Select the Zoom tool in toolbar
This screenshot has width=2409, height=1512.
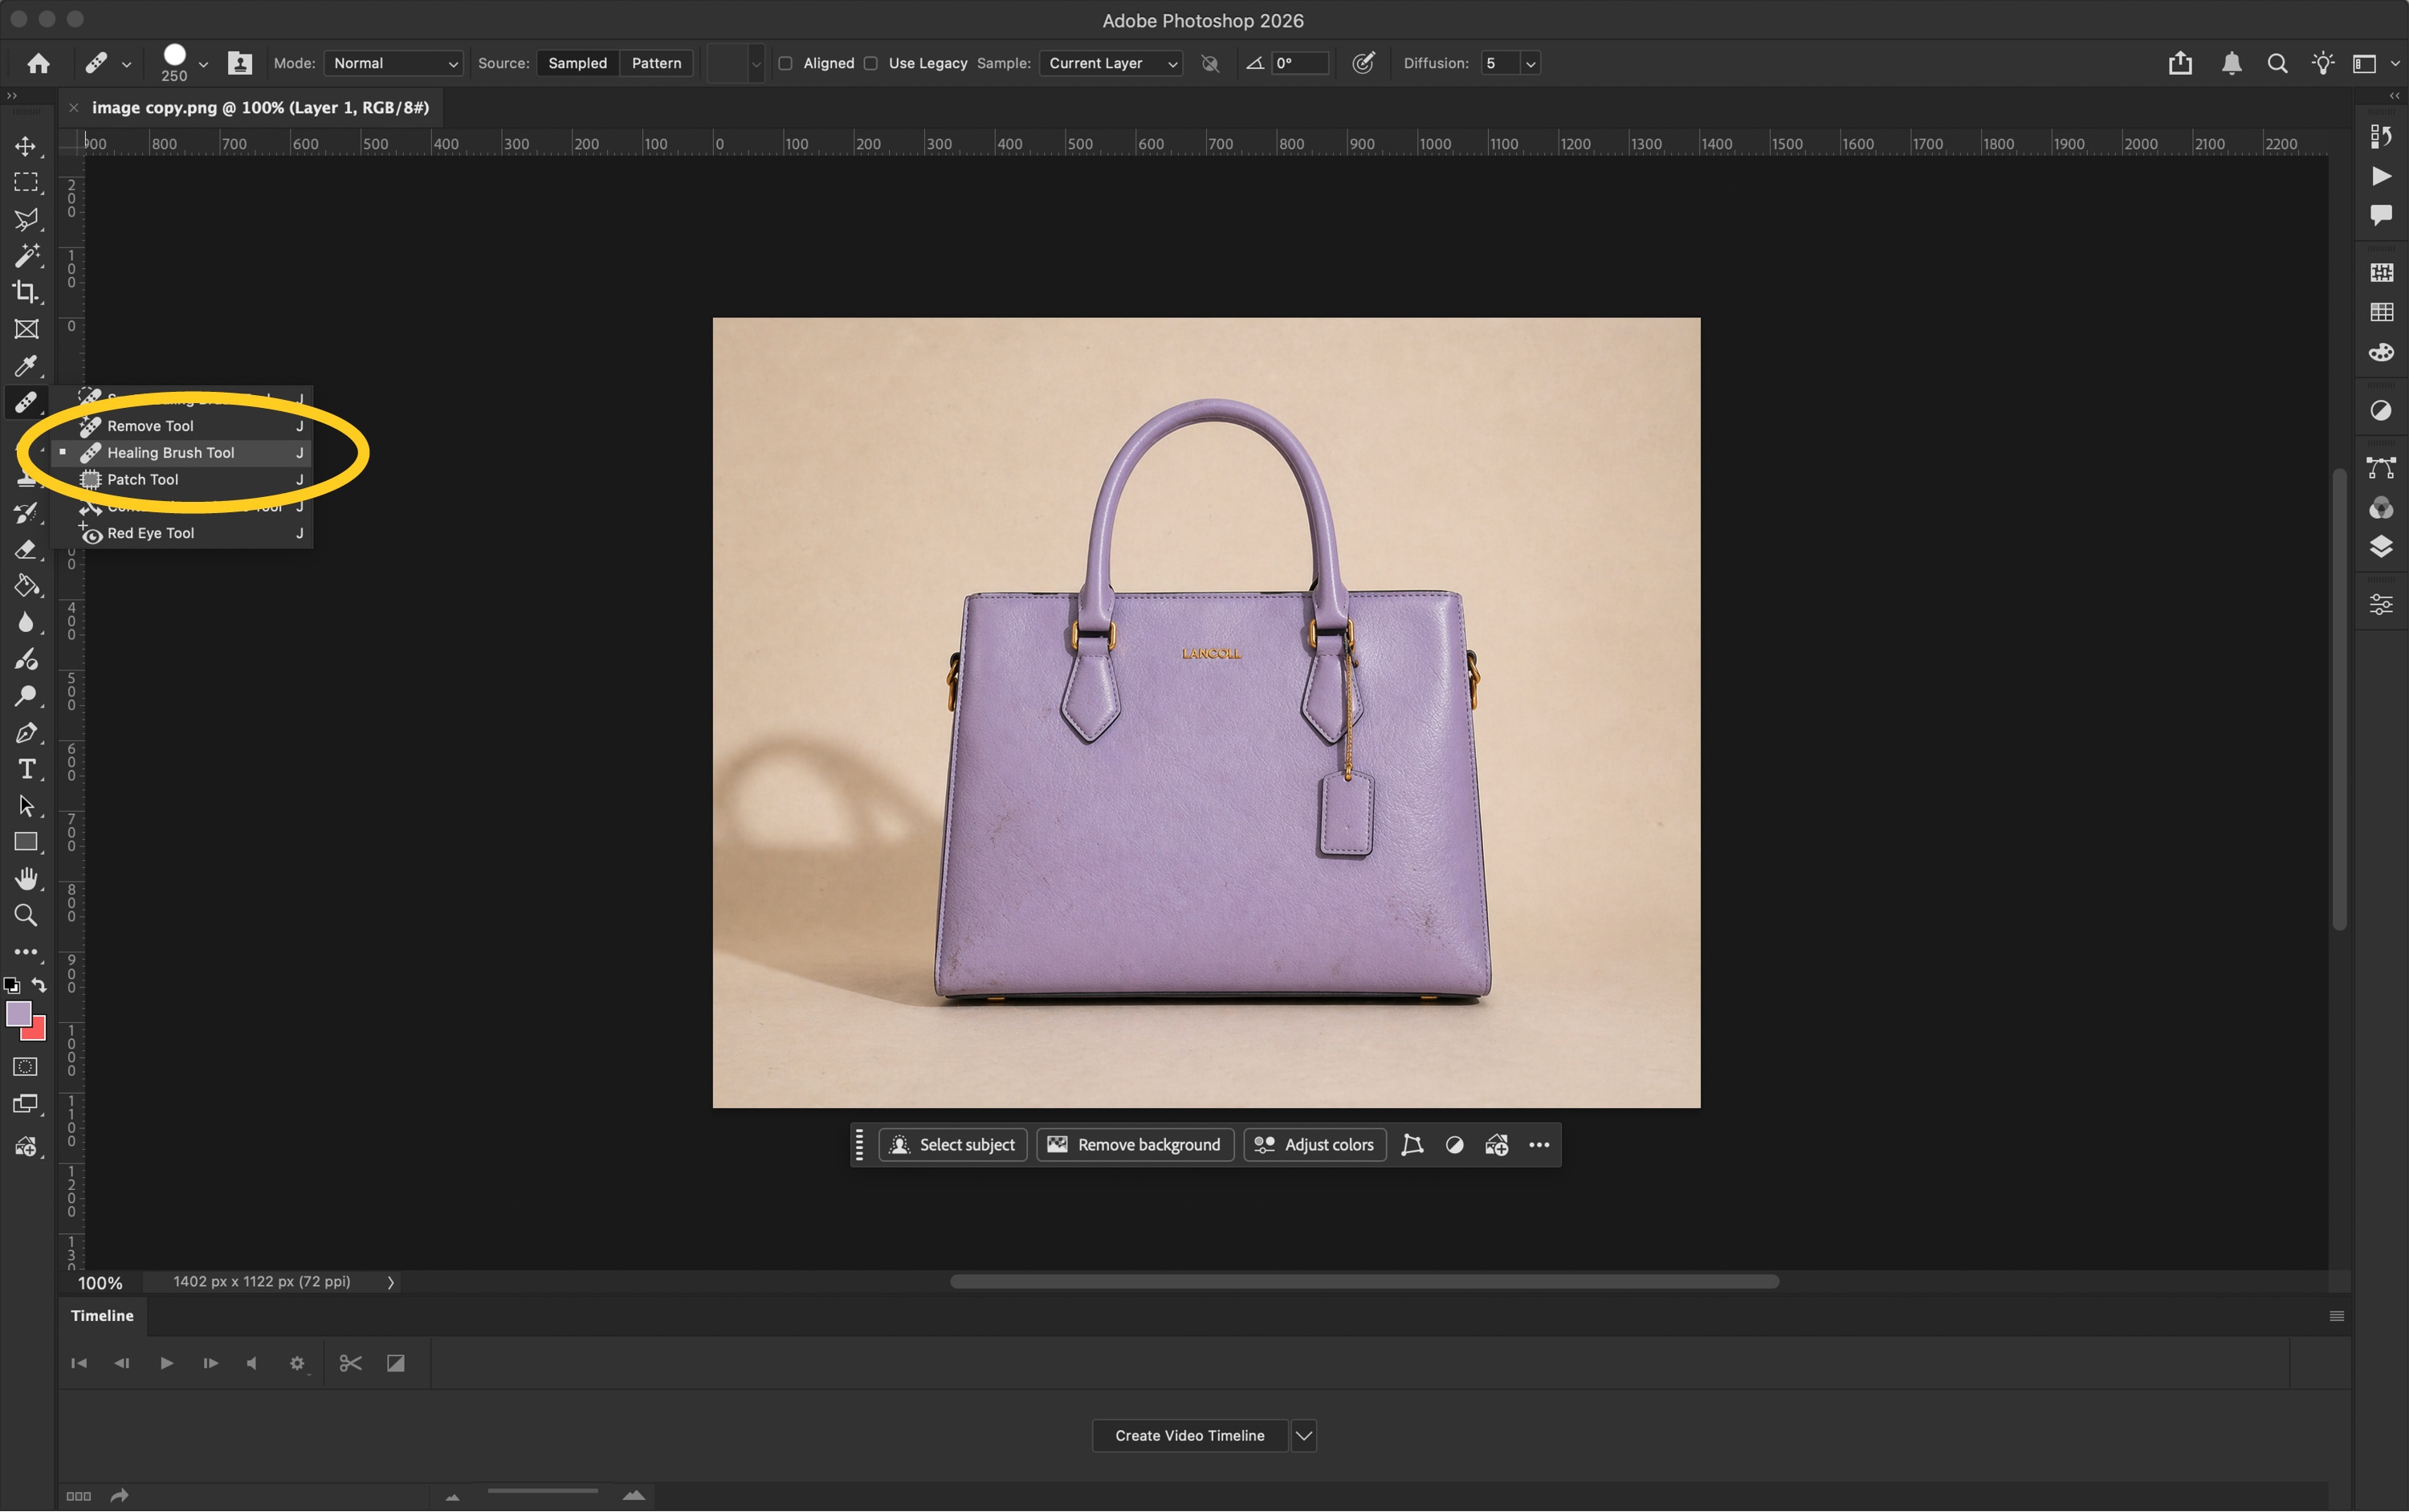[26, 915]
